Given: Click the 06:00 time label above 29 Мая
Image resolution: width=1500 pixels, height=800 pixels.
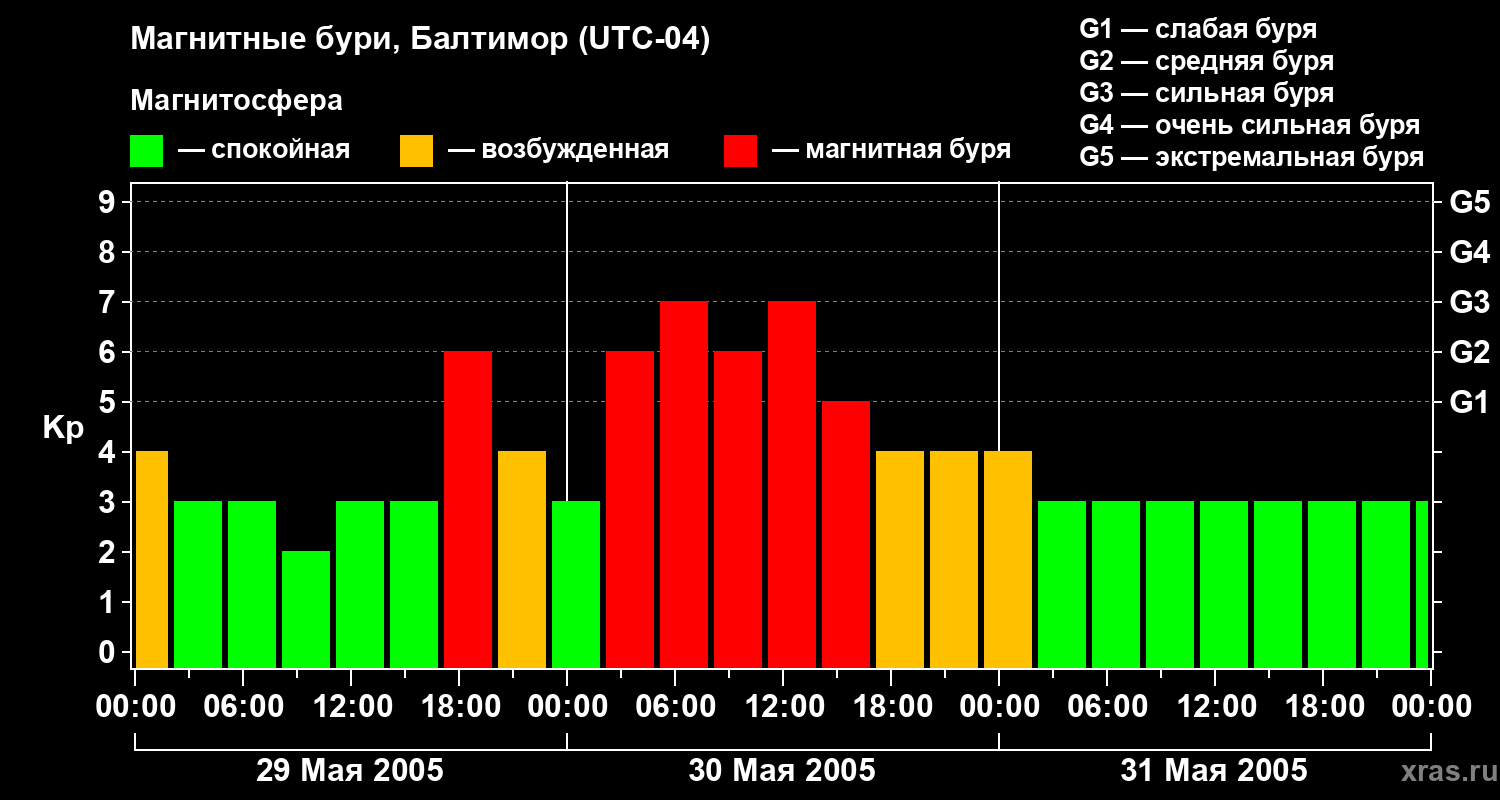Looking at the screenshot, I should coord(243,706).
